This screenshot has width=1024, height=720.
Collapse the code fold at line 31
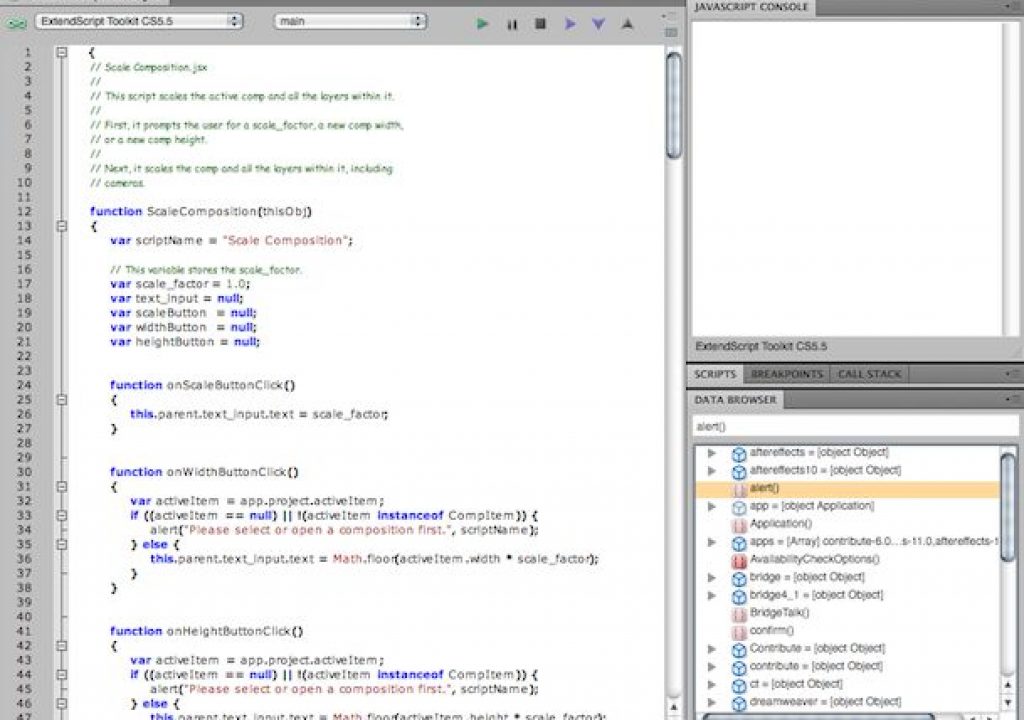(x=61, y=487)
